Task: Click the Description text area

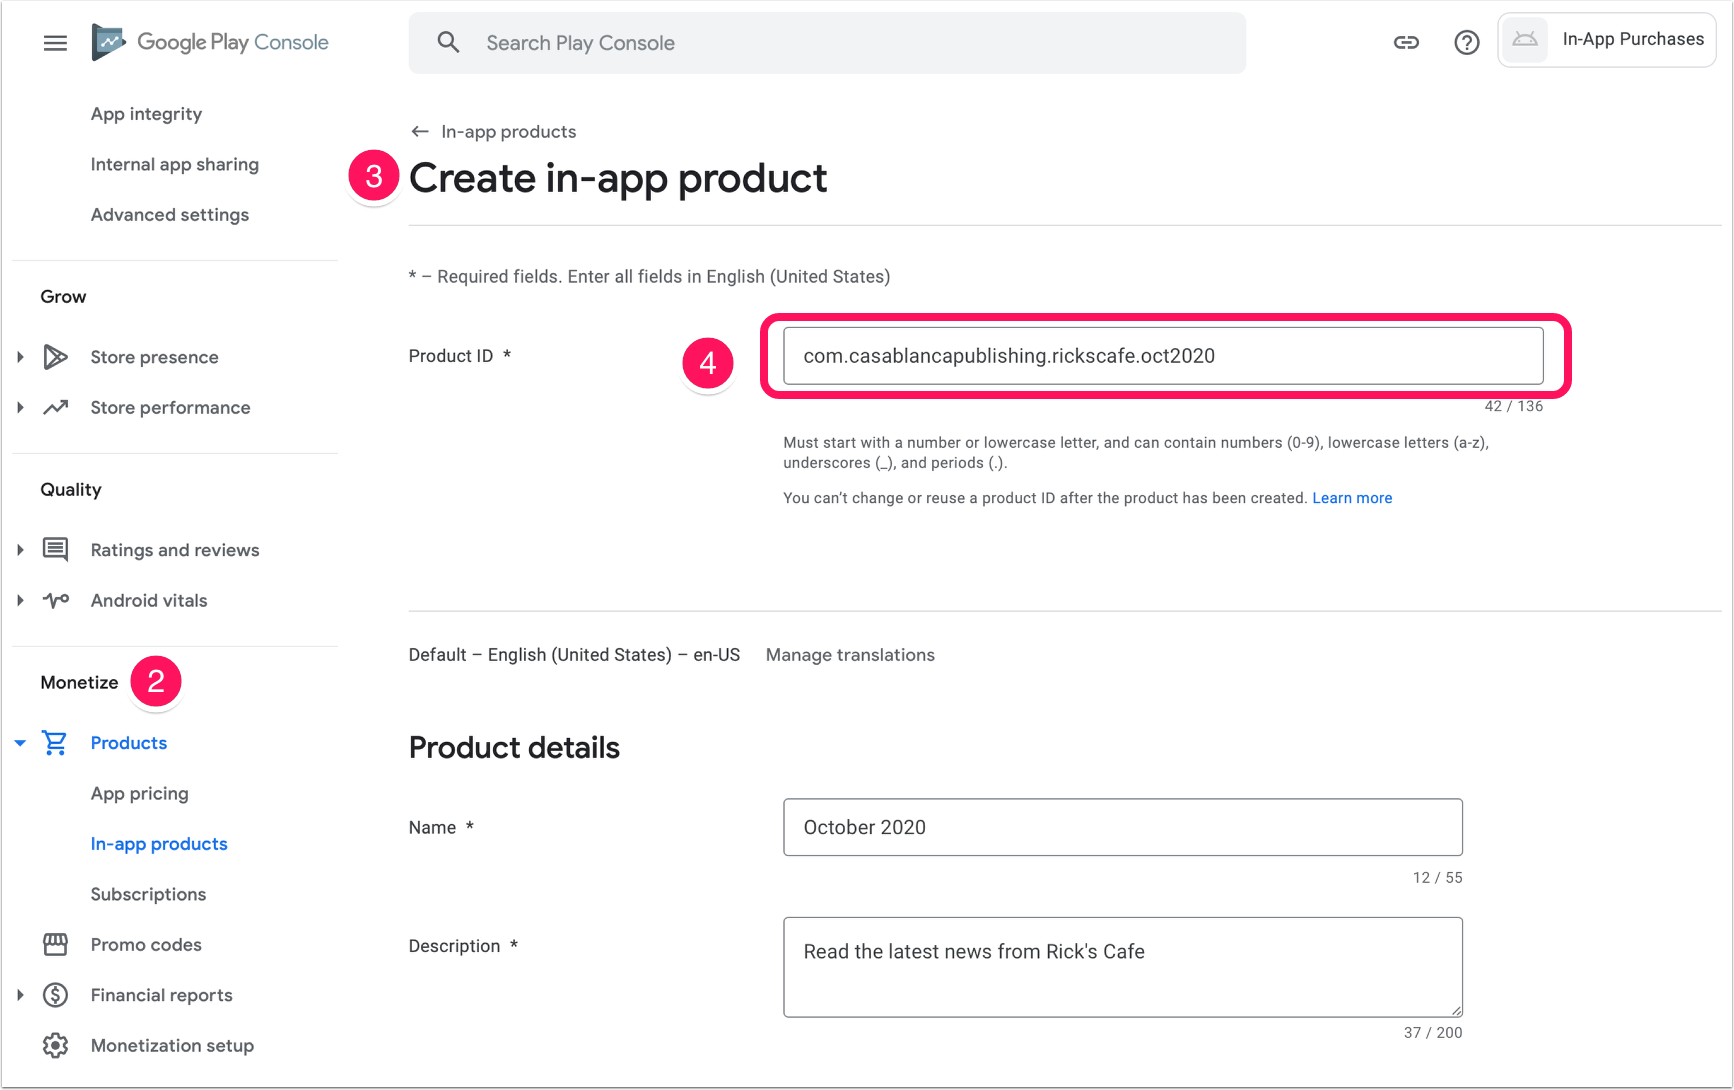Action: pyautogui.click(x=1123, y=967)
